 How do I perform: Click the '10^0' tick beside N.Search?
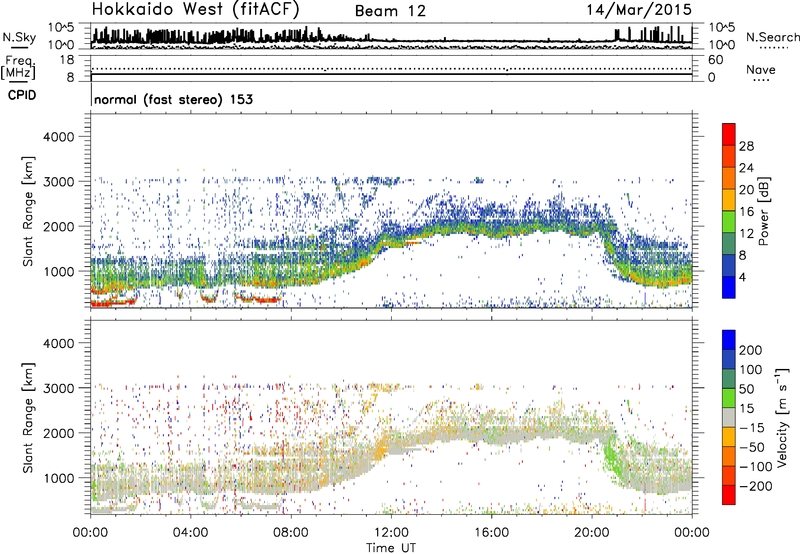[x=722, y=45]
